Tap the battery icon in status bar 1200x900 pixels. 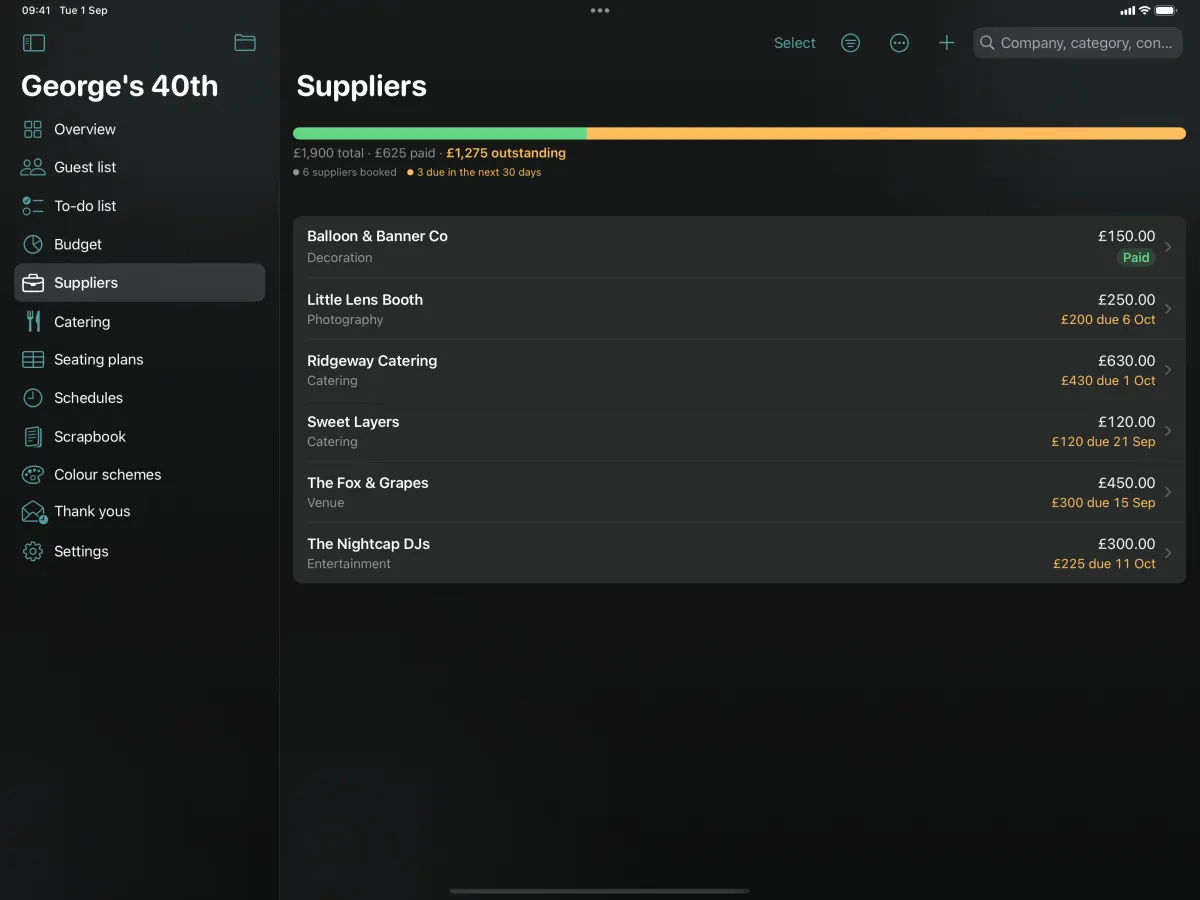[1166, 10]
